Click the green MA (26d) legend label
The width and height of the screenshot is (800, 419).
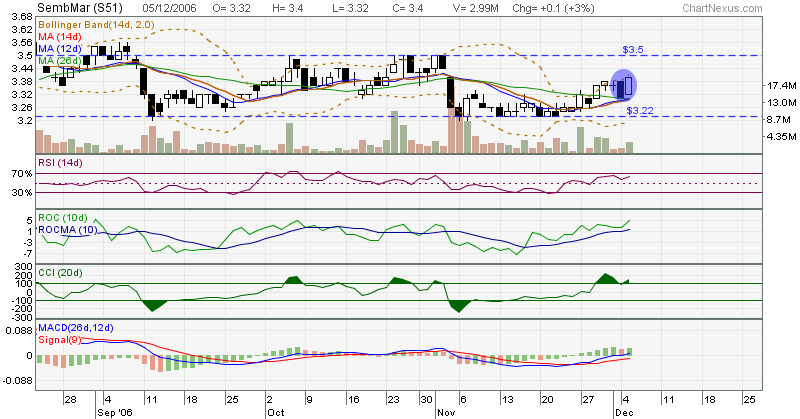[x=60, y=61]
